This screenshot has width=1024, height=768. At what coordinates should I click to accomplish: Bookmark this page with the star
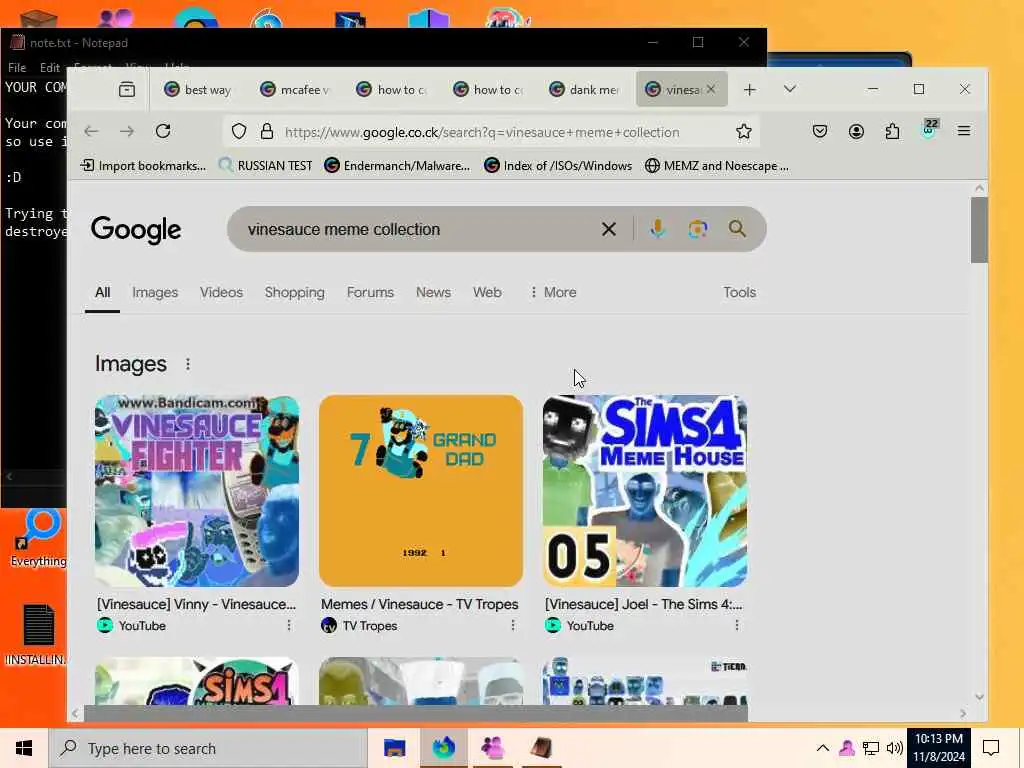coord(743,132)
